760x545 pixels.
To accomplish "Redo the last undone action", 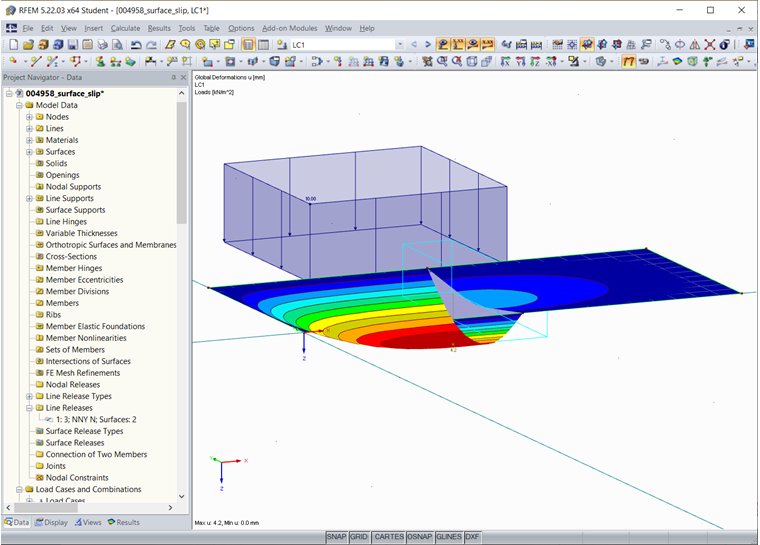I will click(x=152, y=45).
